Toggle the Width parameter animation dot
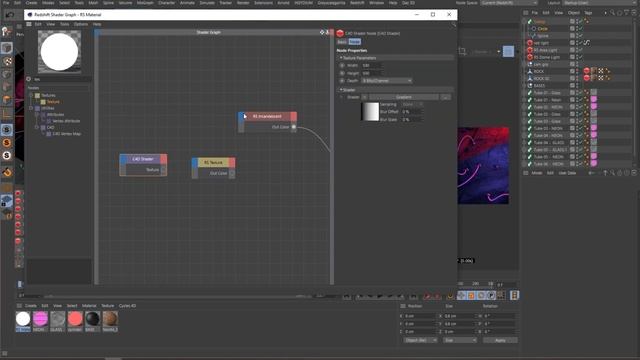 click(342, 65)
